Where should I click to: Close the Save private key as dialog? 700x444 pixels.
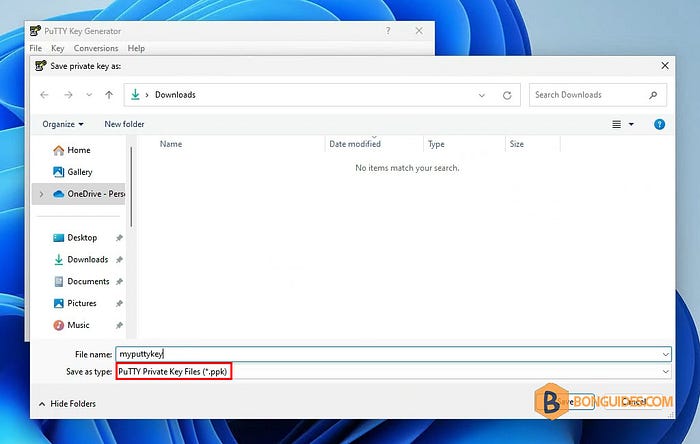(665, 66)
